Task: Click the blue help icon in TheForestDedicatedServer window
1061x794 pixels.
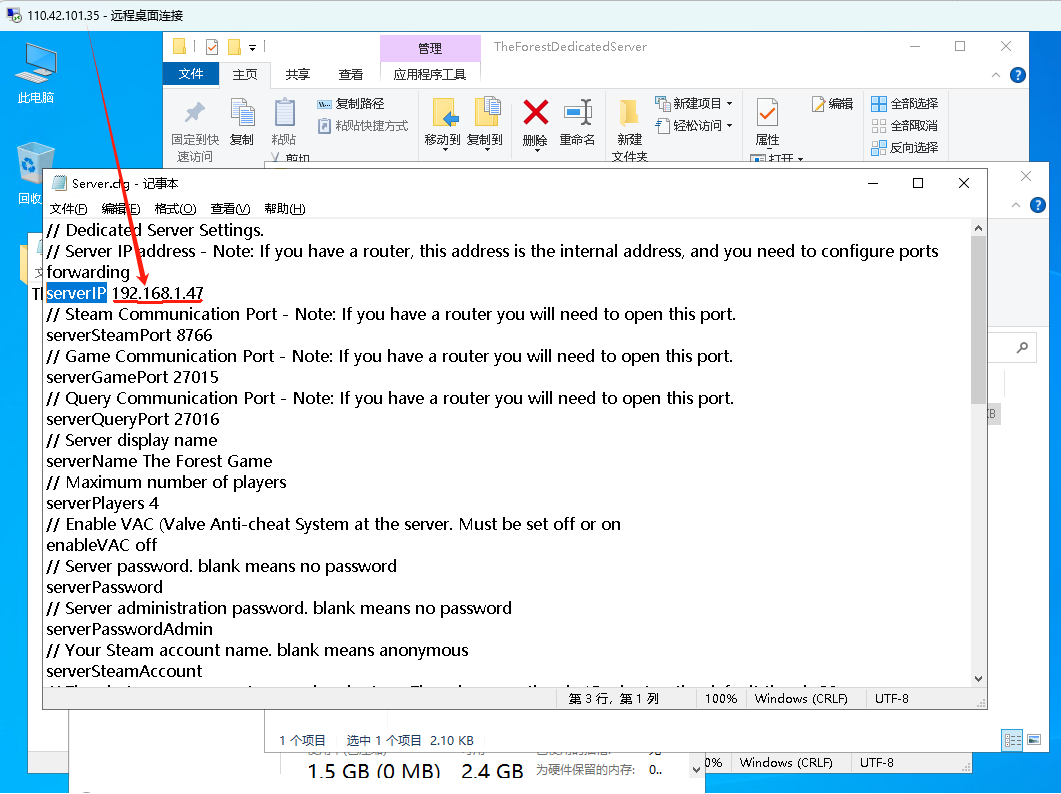Action: [1018, 75]
